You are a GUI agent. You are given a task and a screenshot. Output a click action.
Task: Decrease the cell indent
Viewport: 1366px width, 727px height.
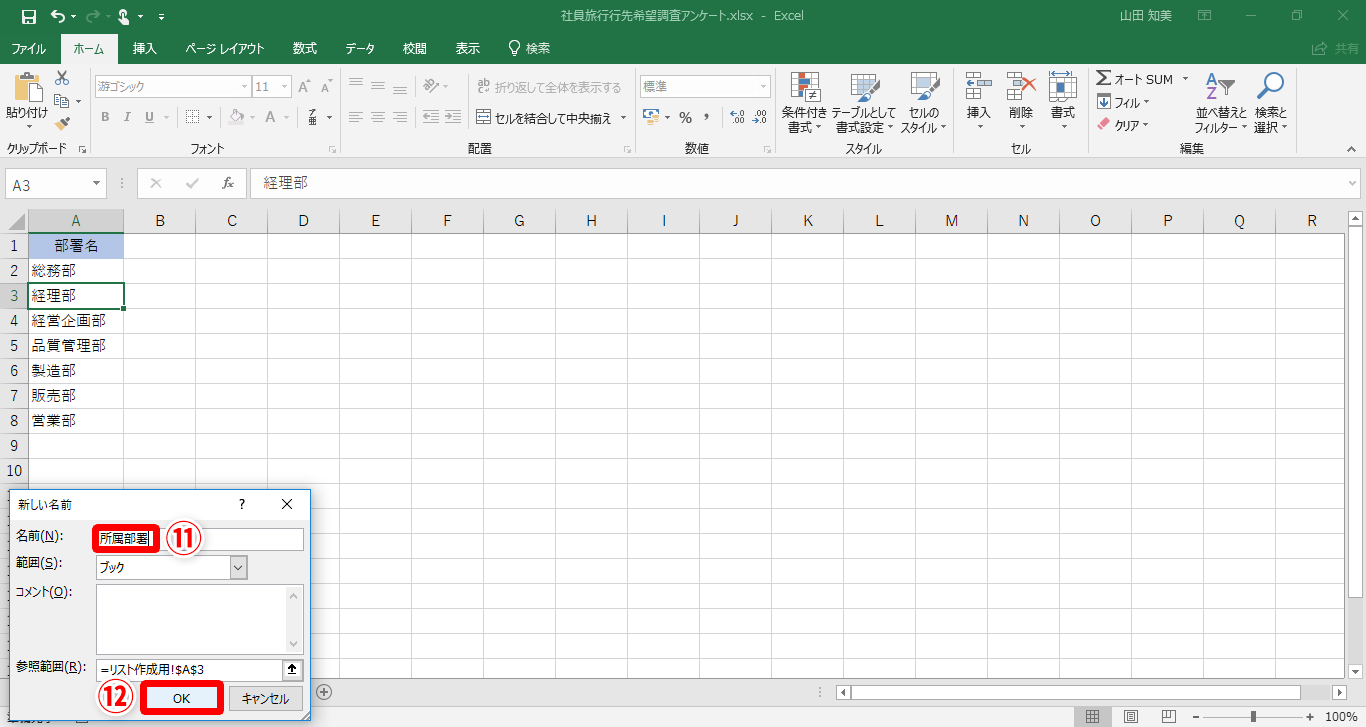tap(431, 117)
